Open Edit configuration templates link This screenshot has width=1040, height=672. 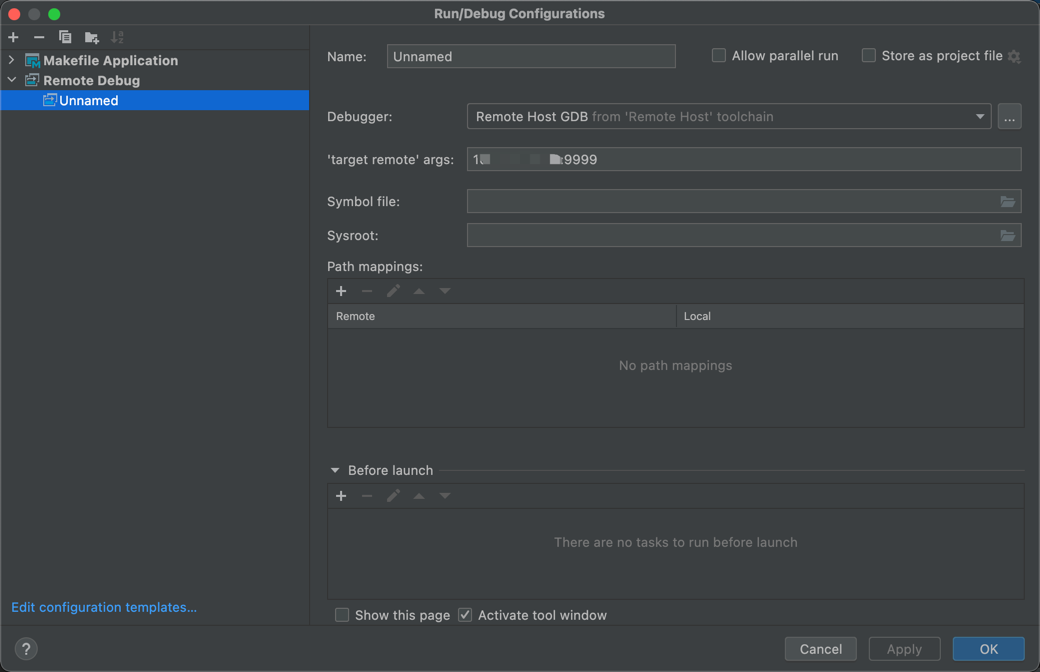(x=104, y=607)
